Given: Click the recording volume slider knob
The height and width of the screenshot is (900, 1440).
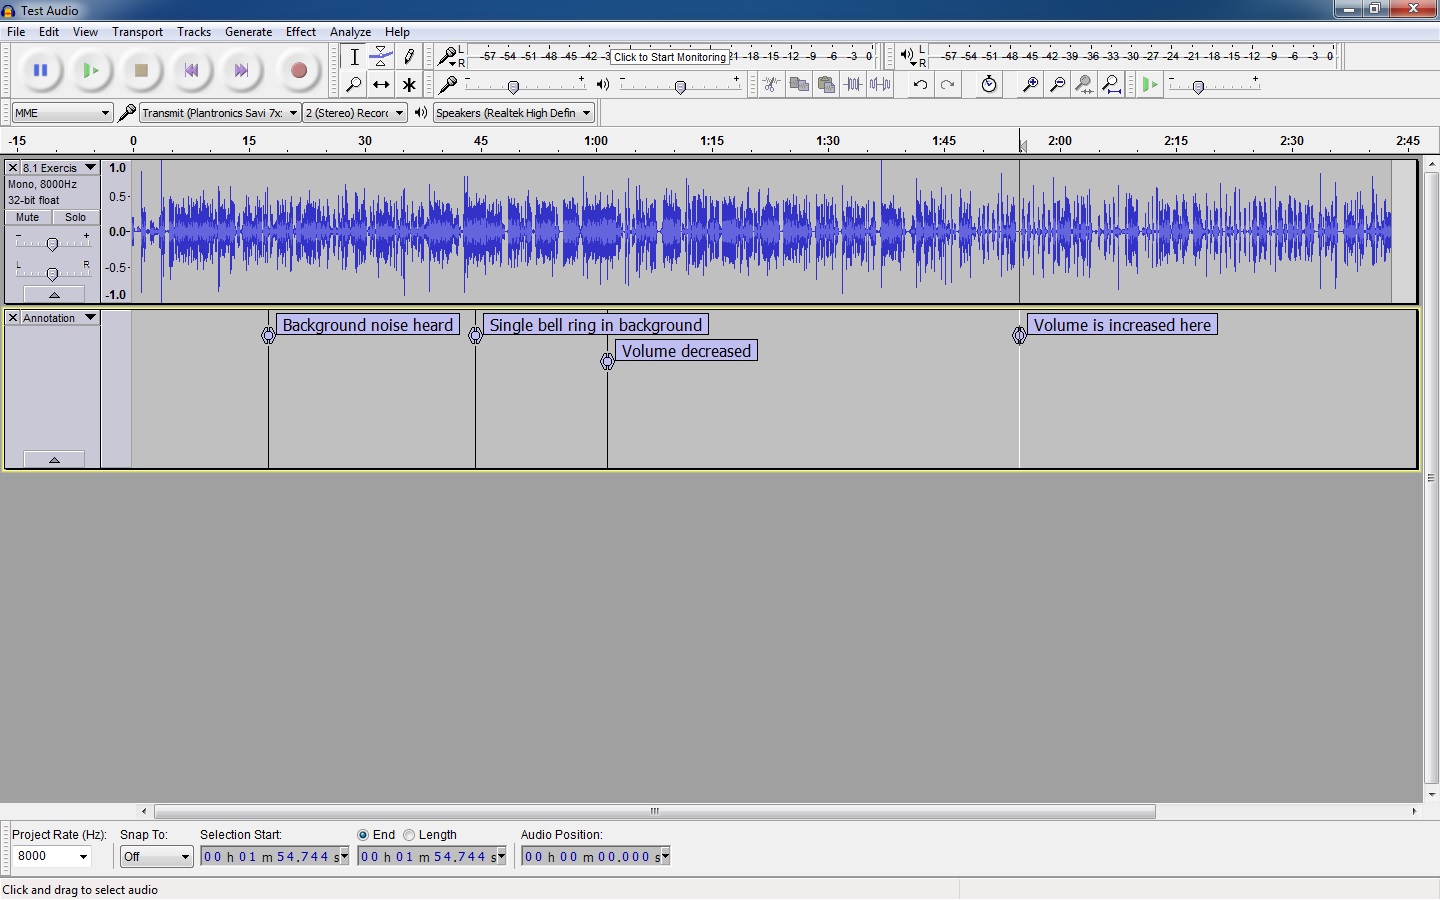Looking at the screenshot, I should [x=514, y=88].
